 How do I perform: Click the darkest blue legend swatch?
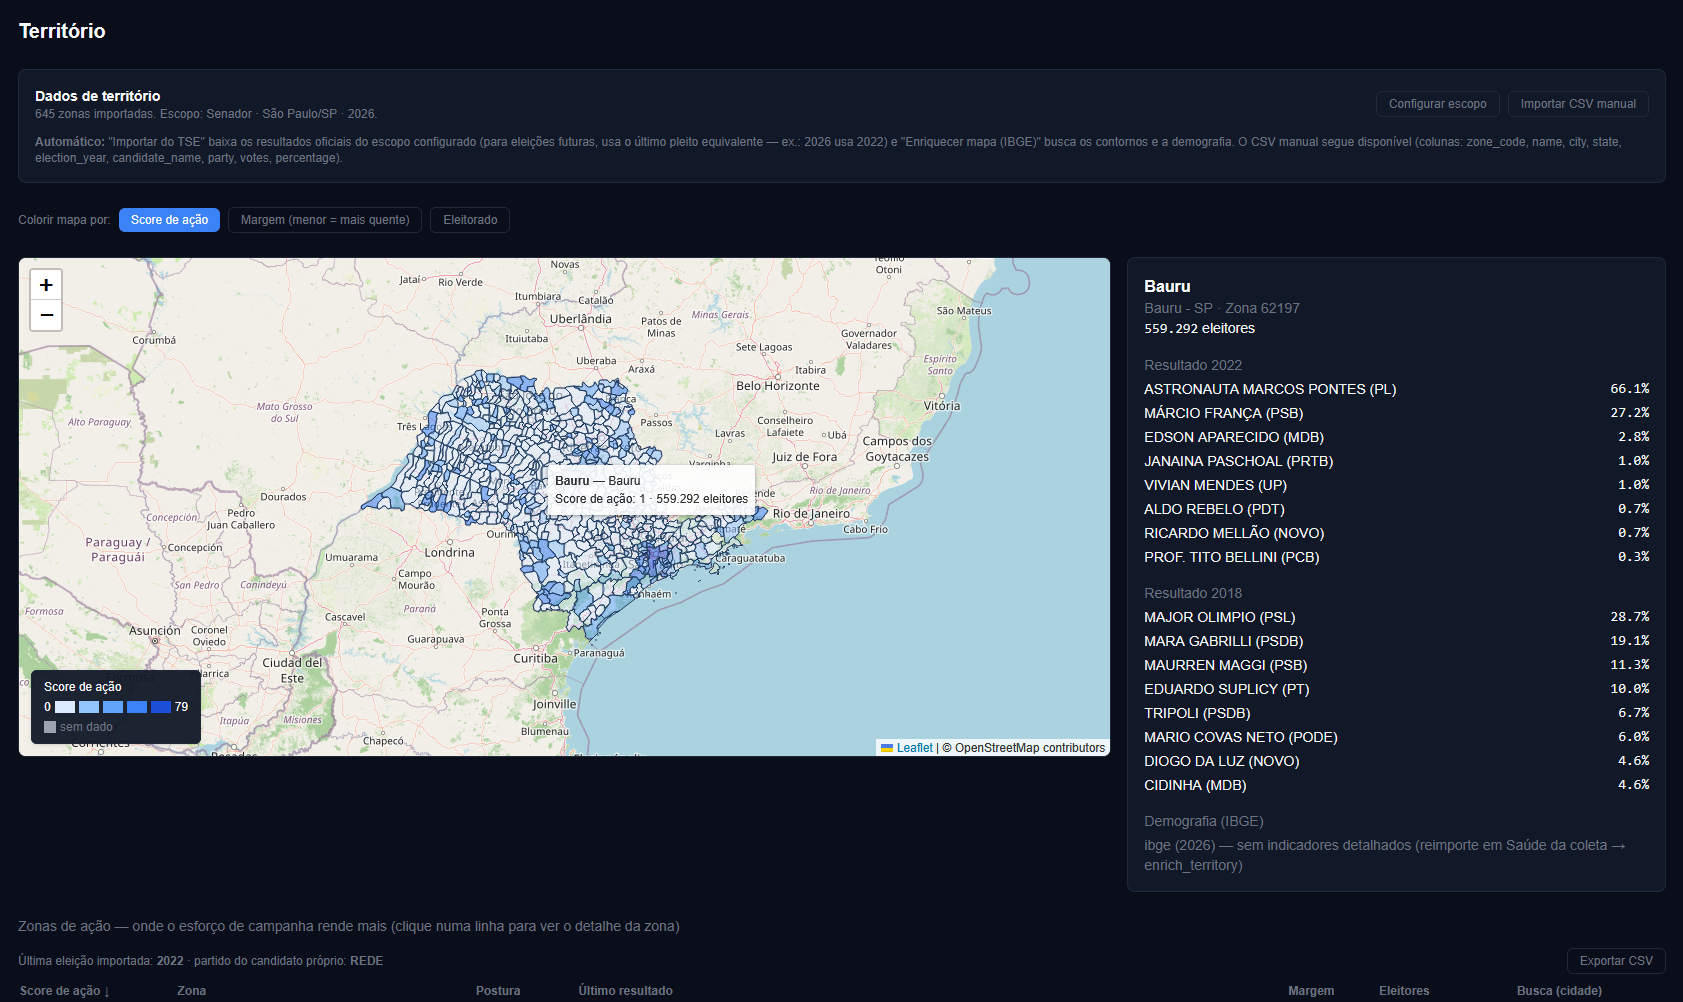tap(161, 707)
